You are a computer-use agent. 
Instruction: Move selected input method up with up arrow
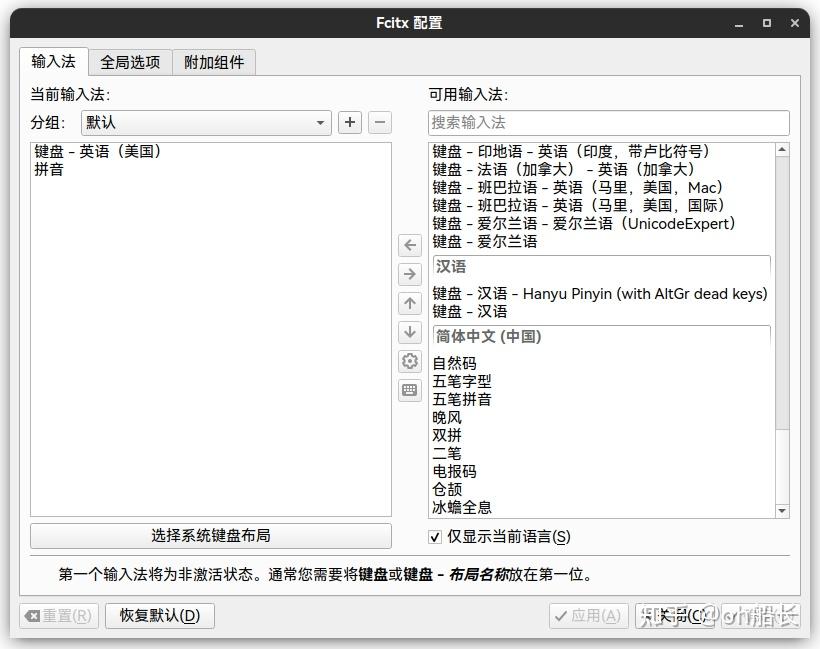[x=409, y=303]
